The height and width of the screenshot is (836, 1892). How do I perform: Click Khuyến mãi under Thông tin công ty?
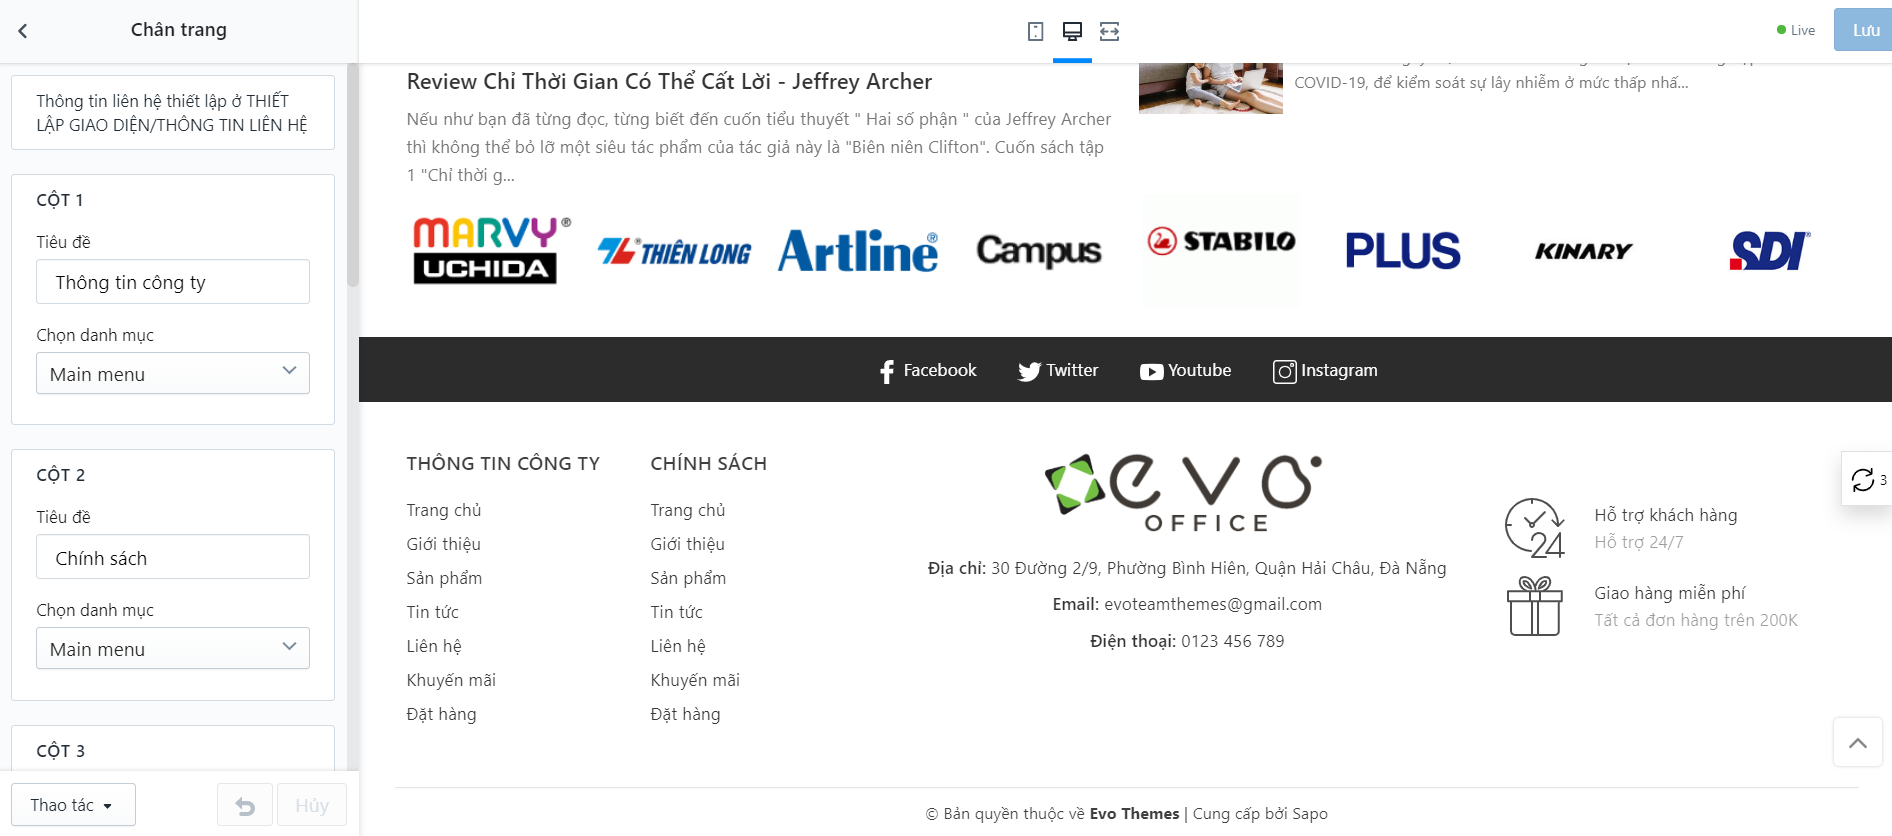coord(451,680)
